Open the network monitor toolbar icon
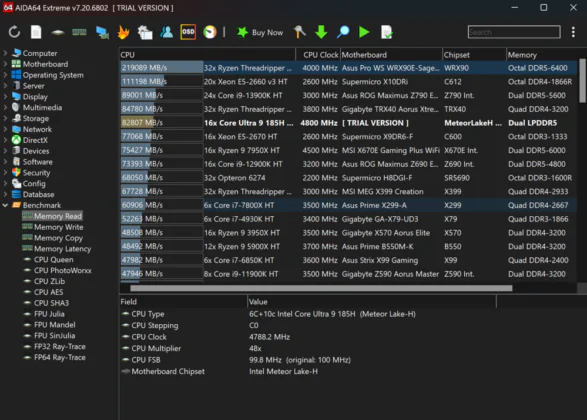Screen dimensions: 587x420 coord(102,33)
